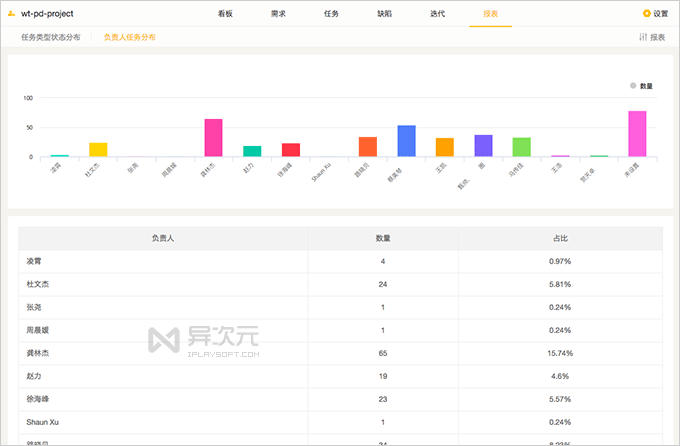This screenshot has width=680, height=446.
Task: Click the wt-pd-project title
Action: click(51, 13)
